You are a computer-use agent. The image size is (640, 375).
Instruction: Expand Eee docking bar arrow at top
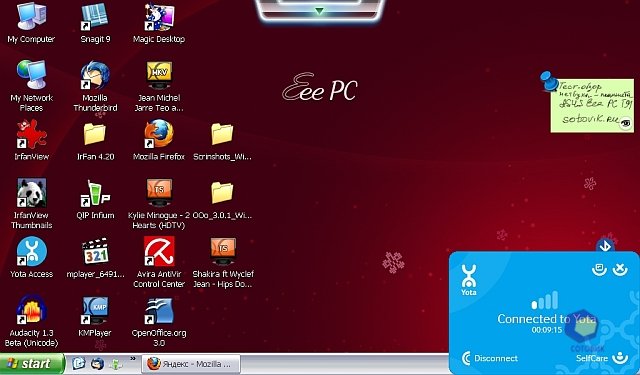(x=320, y=11)
